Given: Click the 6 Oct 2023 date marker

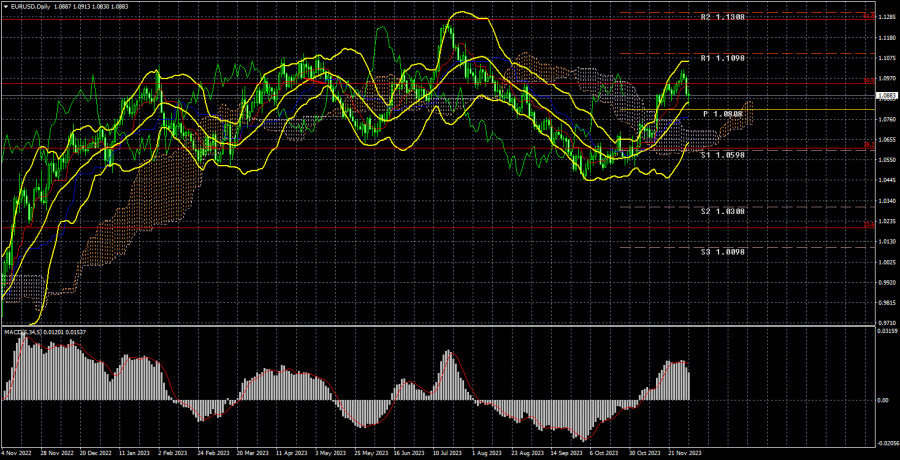Looking at the screenshot, I should coord(602,452).
